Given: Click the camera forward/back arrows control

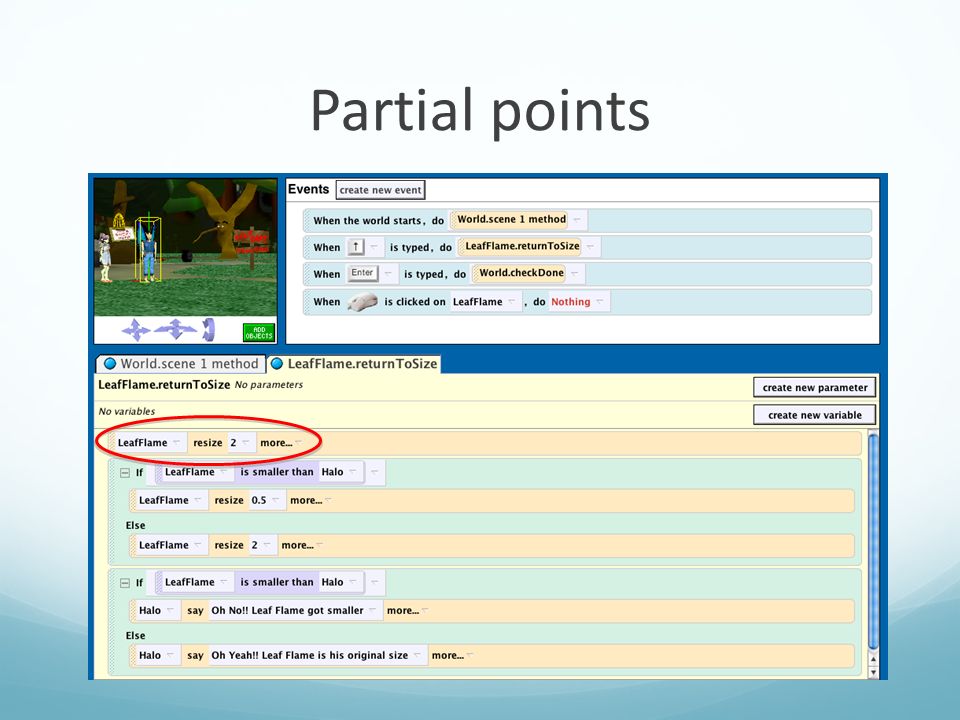Looking at the screenshot, I should (175, 329).
